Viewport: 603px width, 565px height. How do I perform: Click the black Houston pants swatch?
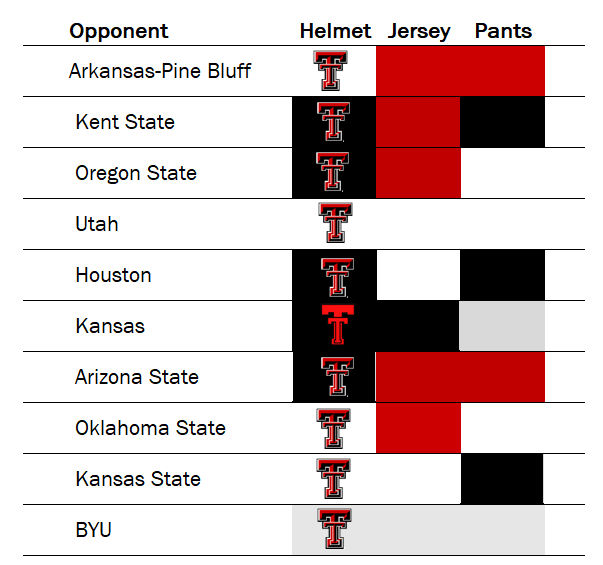pyautogui.click(x=502, y=275)
